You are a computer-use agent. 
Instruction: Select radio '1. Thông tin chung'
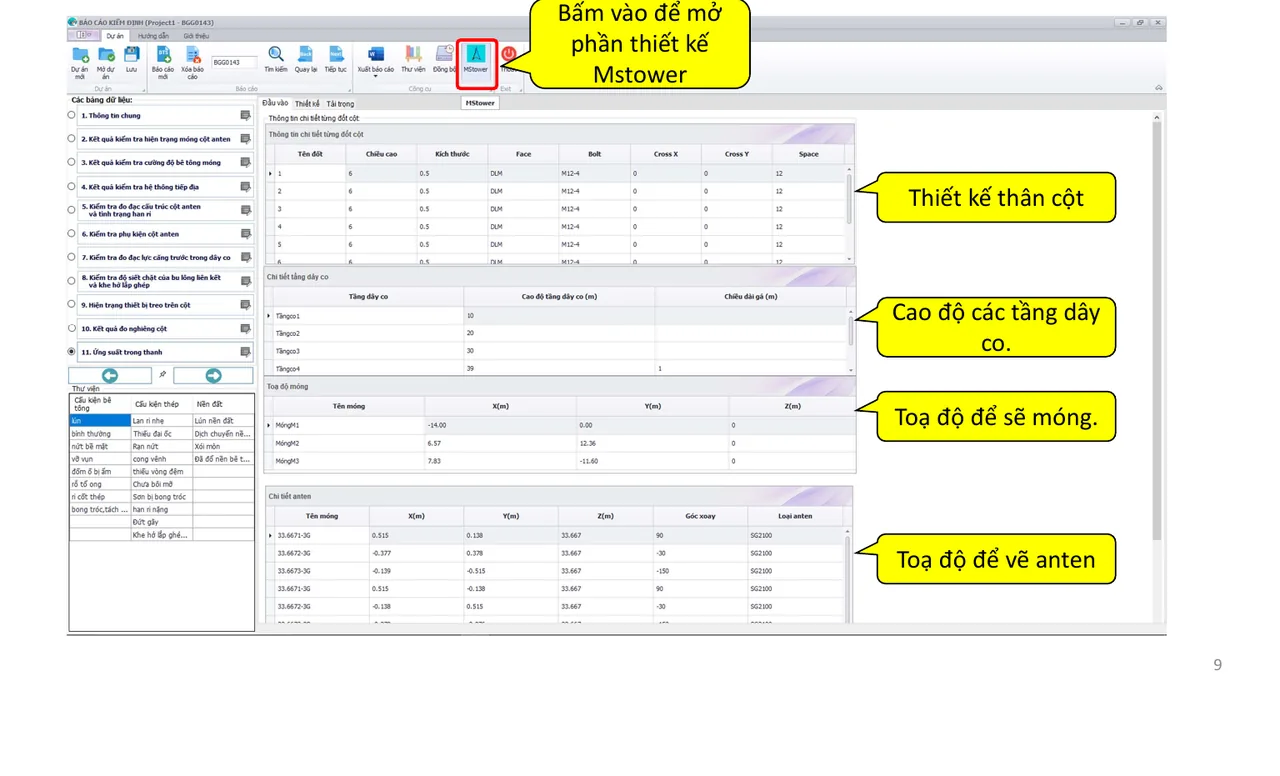point(71,115)
